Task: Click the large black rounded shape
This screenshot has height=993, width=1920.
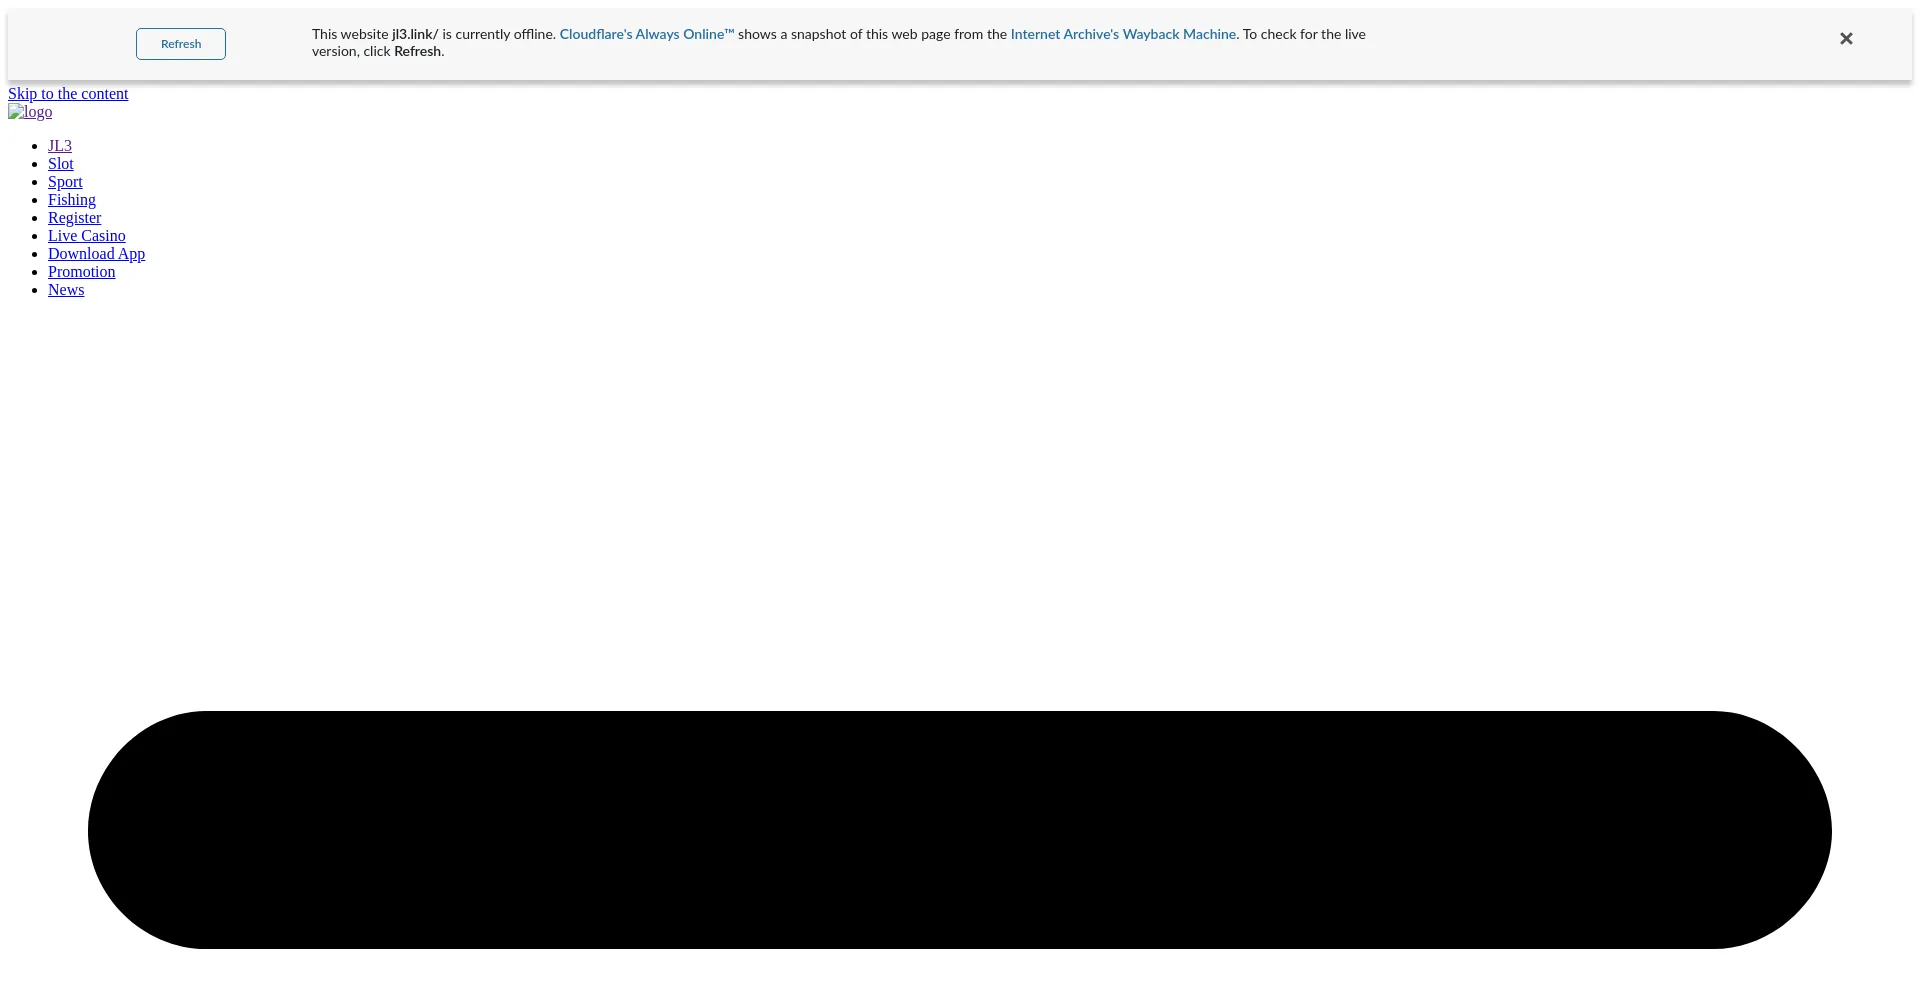Action: click(x=959, y=830)
